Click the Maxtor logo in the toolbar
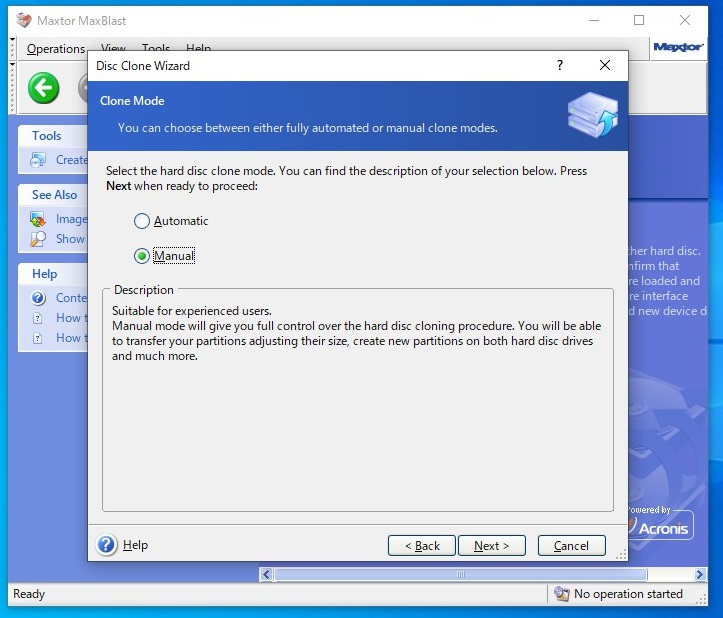 (678, 47)
